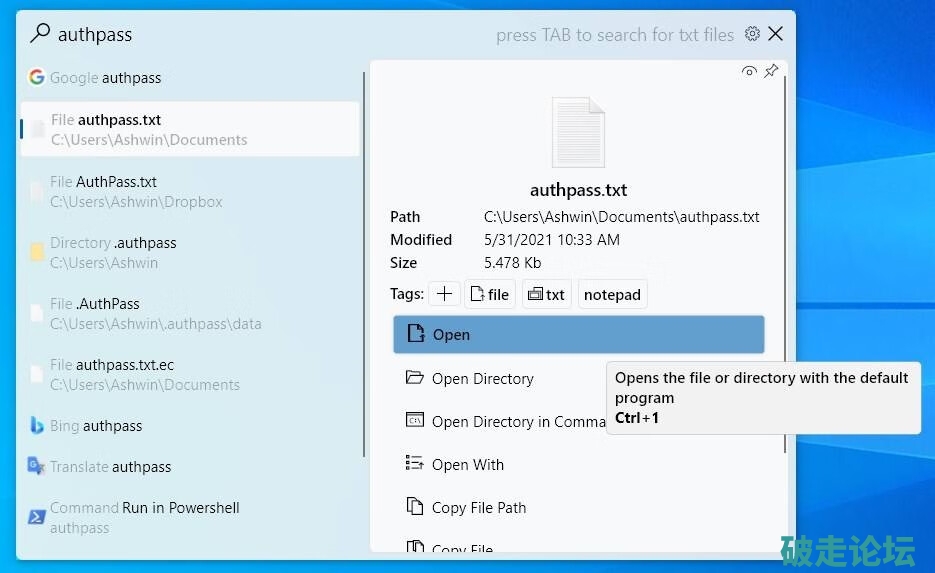This screenshot has height=573, width=935.
Task: Pin the details panel with pin icon
Action: coord(771,71)
